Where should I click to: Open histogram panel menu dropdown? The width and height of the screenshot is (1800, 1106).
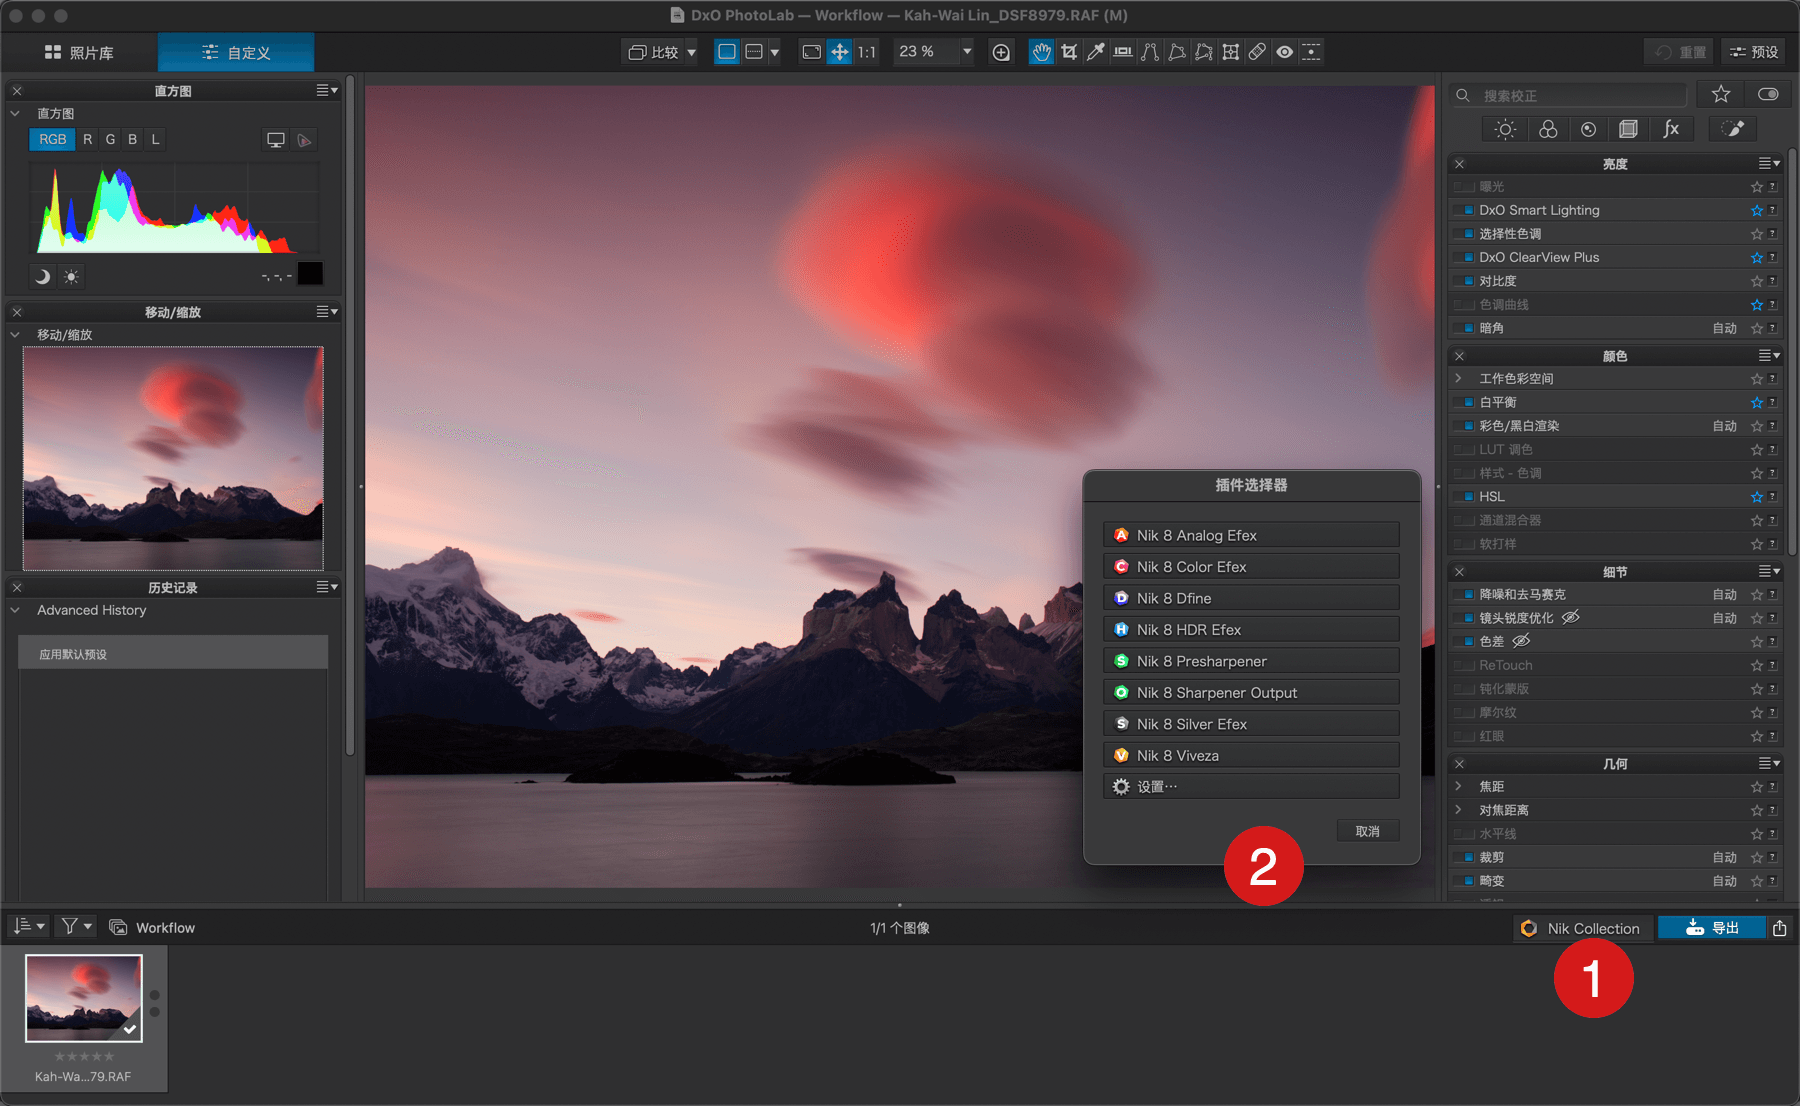(327, 90)
